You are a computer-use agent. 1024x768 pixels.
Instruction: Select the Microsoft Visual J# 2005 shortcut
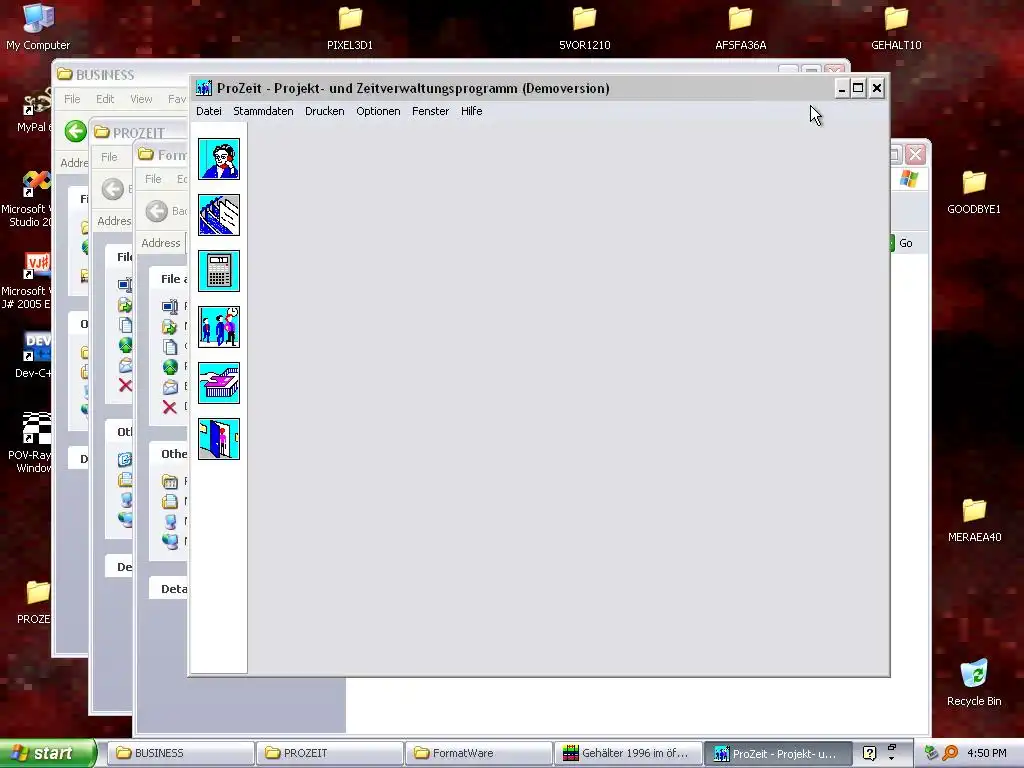tap(27, 281)
